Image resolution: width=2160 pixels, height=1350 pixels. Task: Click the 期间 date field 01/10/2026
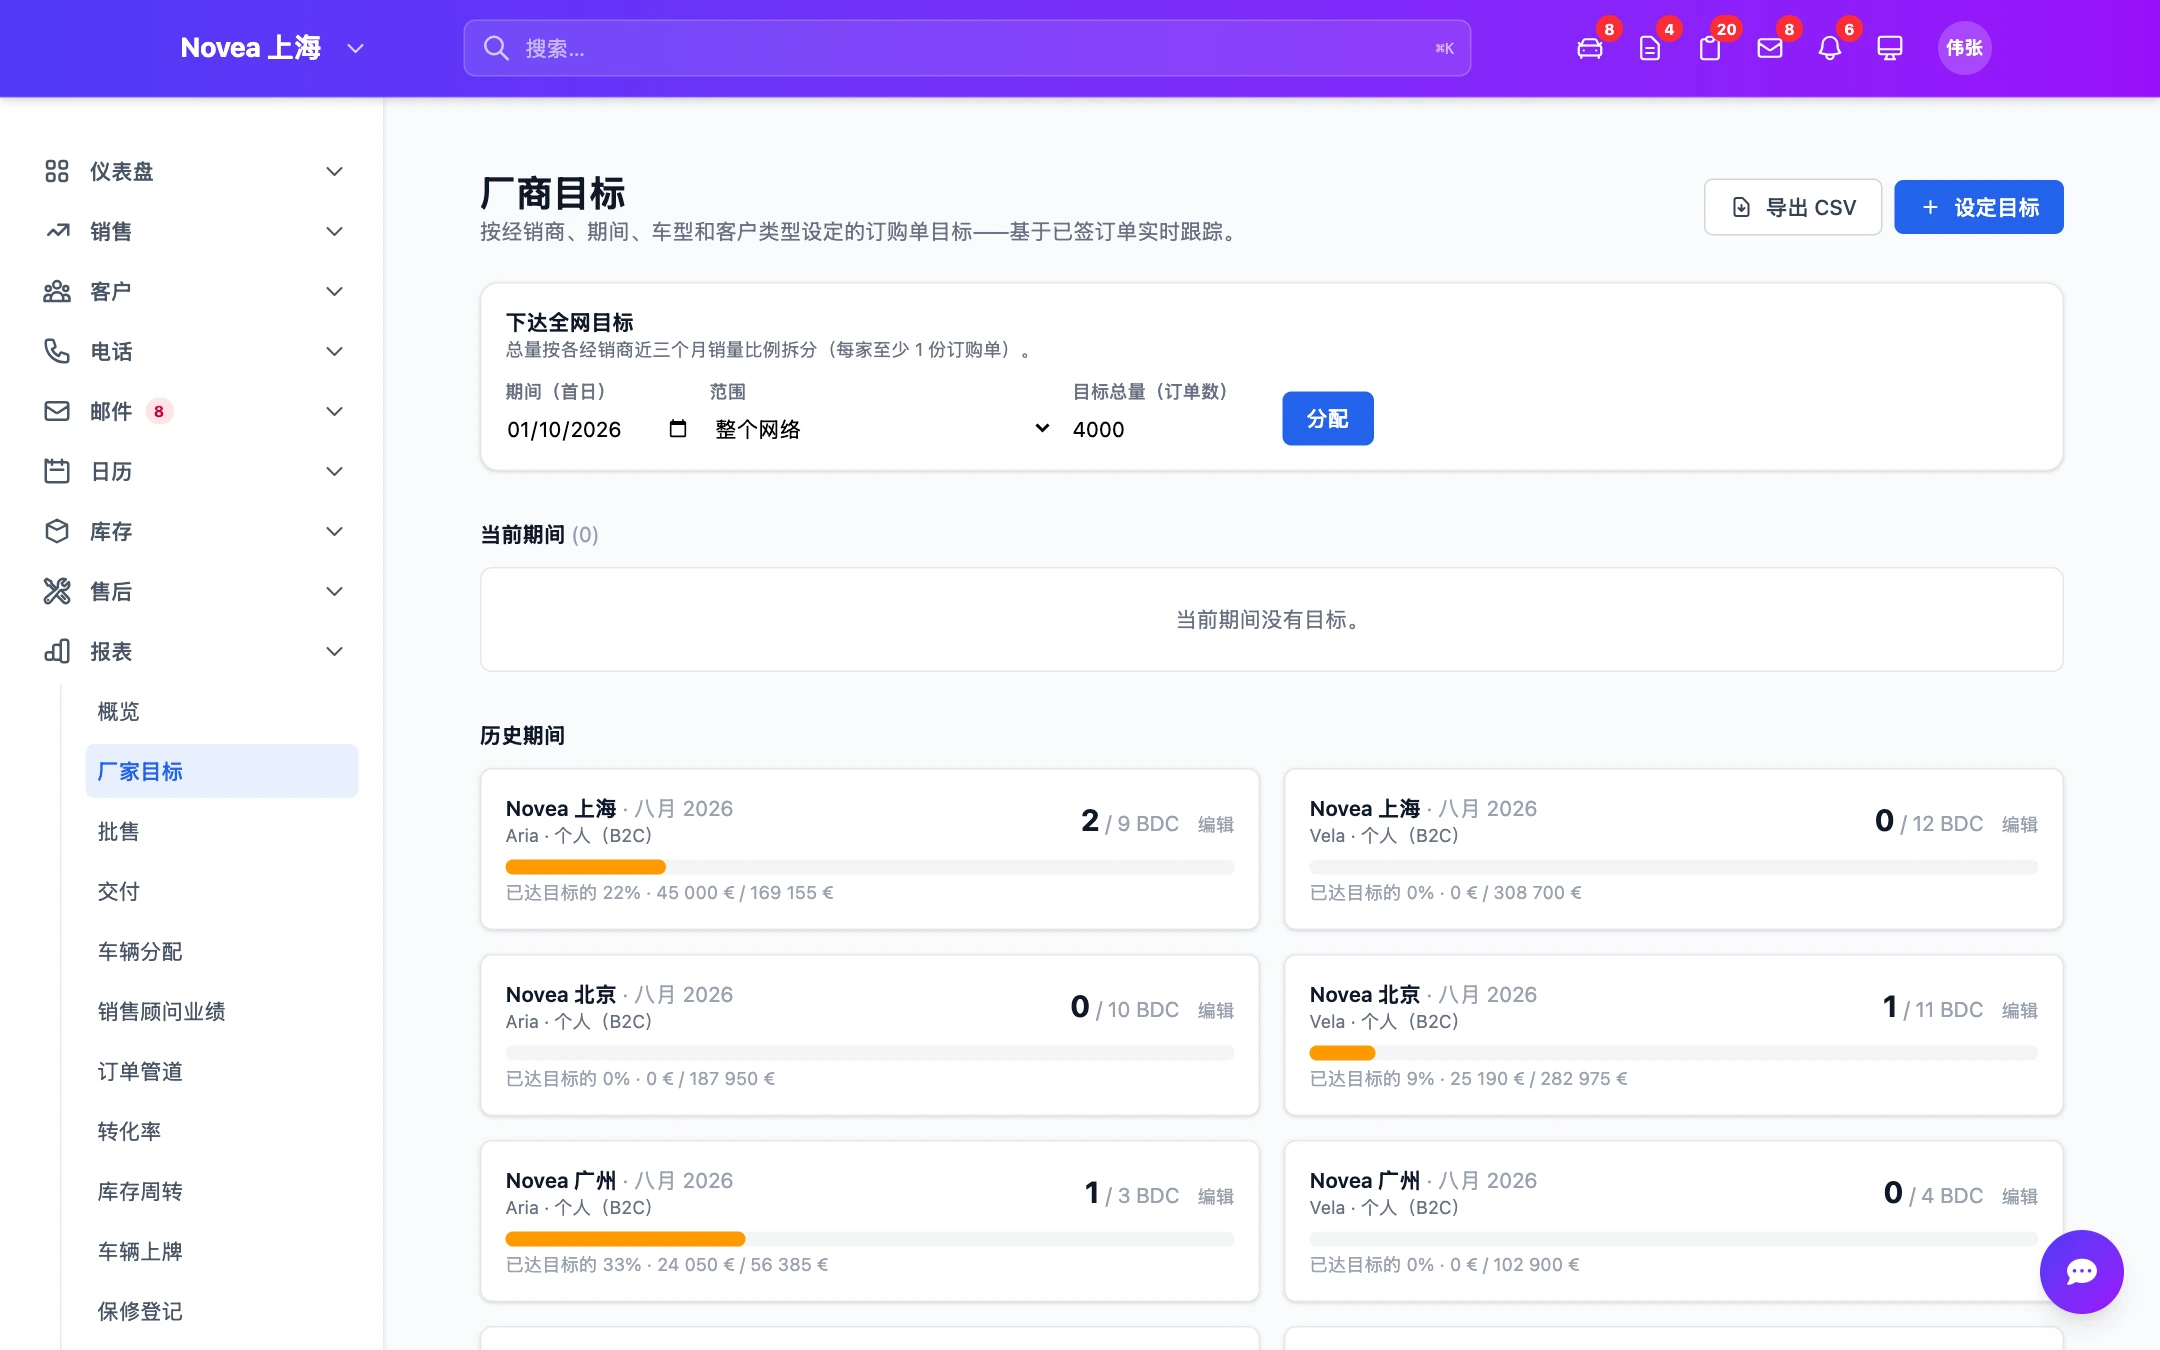[598, 429]
